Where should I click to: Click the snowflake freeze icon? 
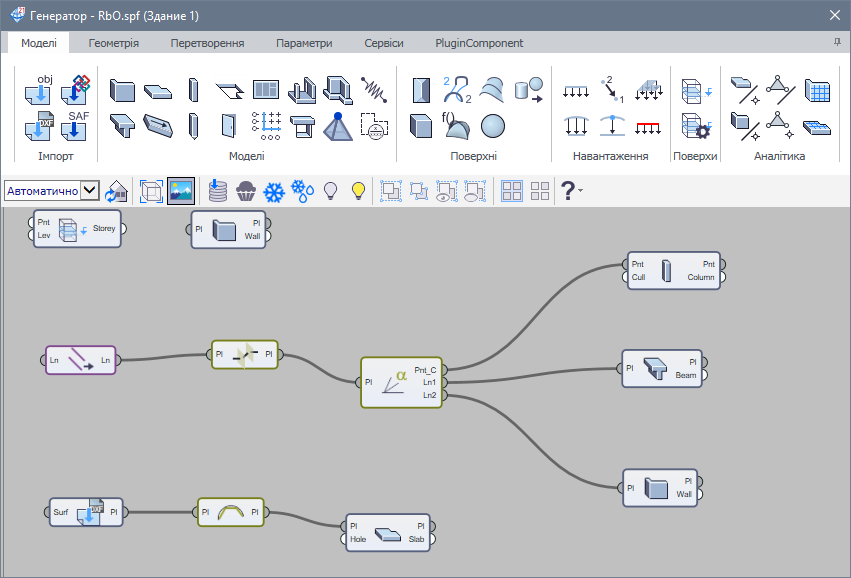[x=274, y=191]
